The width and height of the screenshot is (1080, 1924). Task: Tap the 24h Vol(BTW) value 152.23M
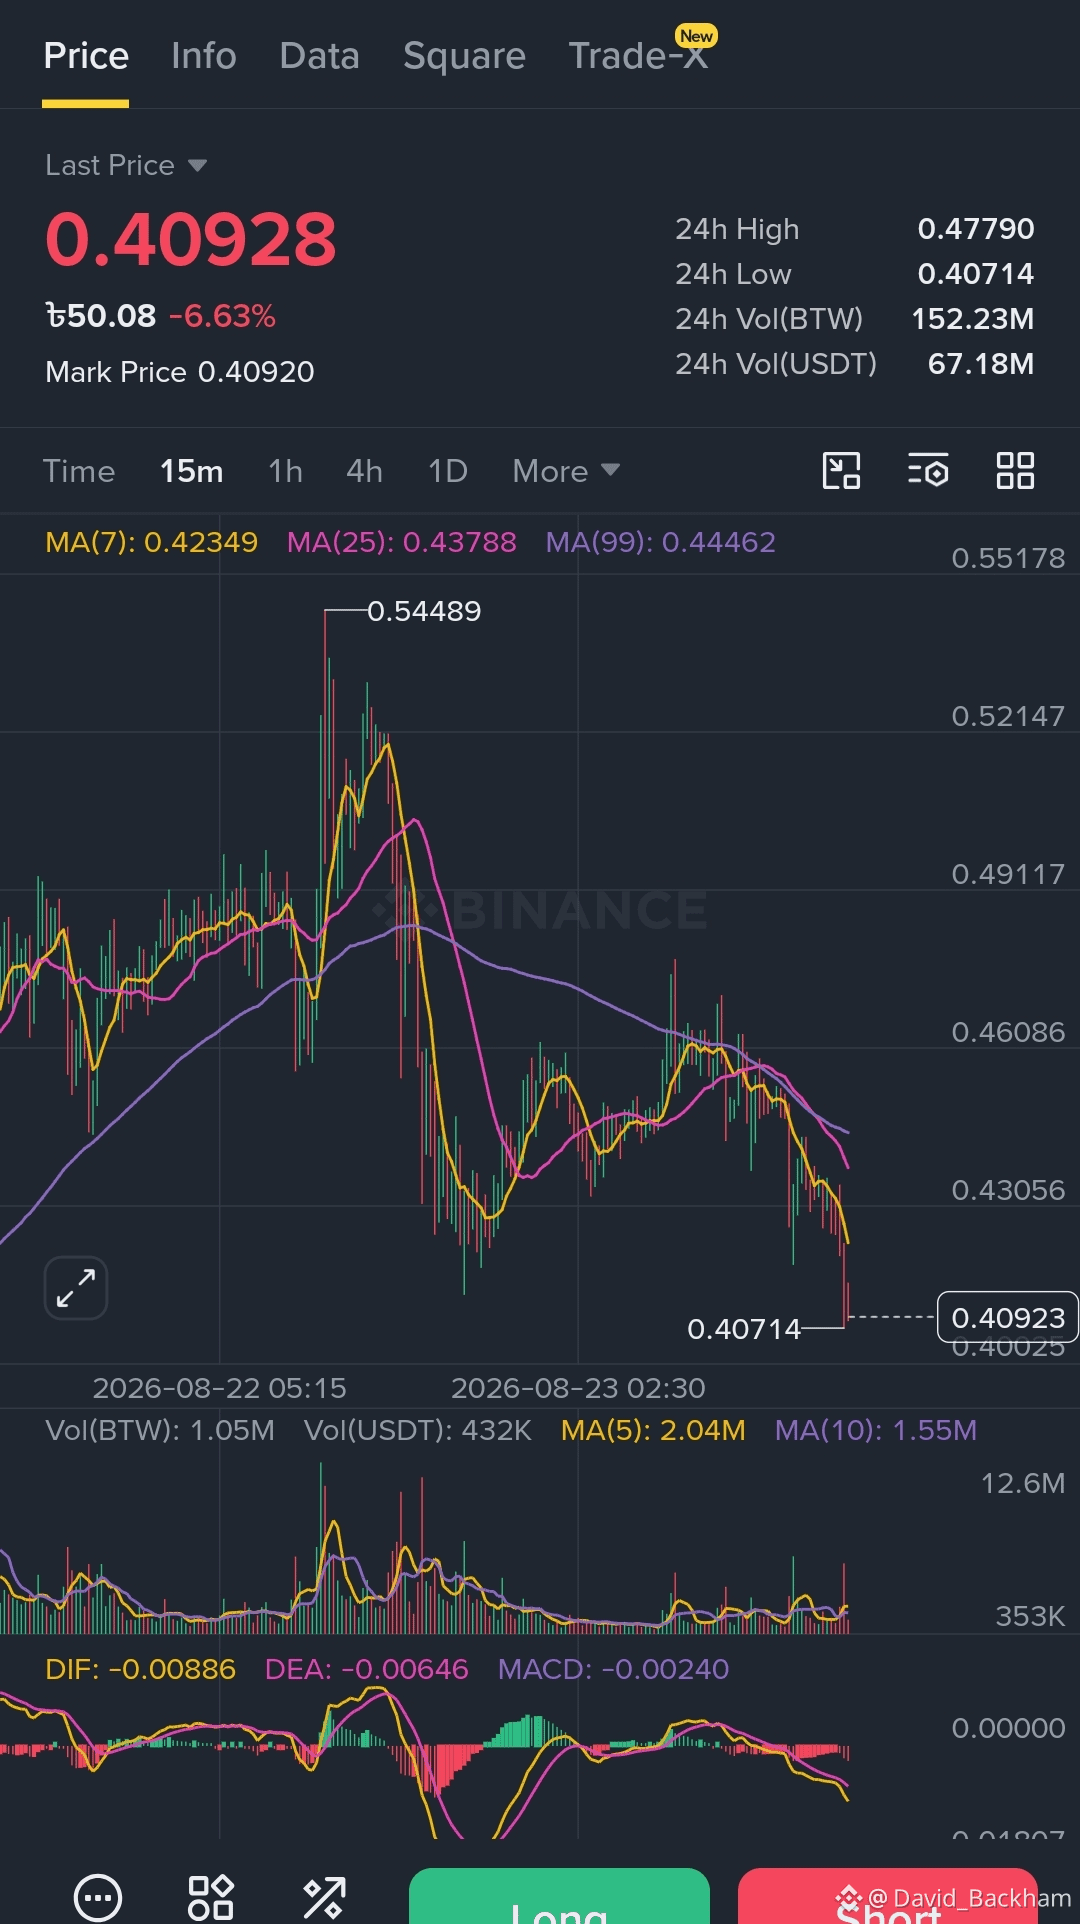tap(973, 319)
